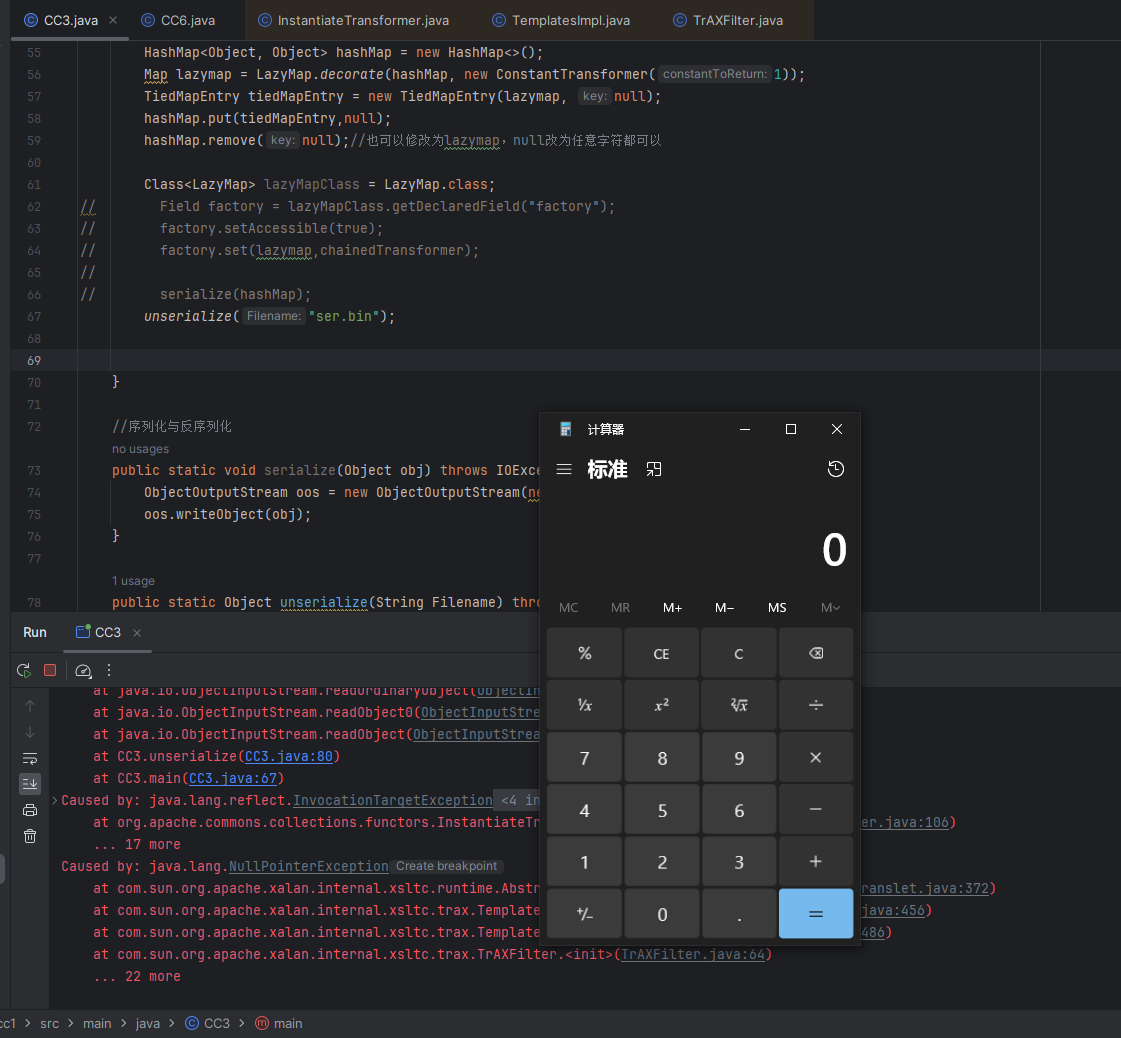Open the TrAXFilter.java tab
1121x1038 pixels.
click(x=729, y=20)
